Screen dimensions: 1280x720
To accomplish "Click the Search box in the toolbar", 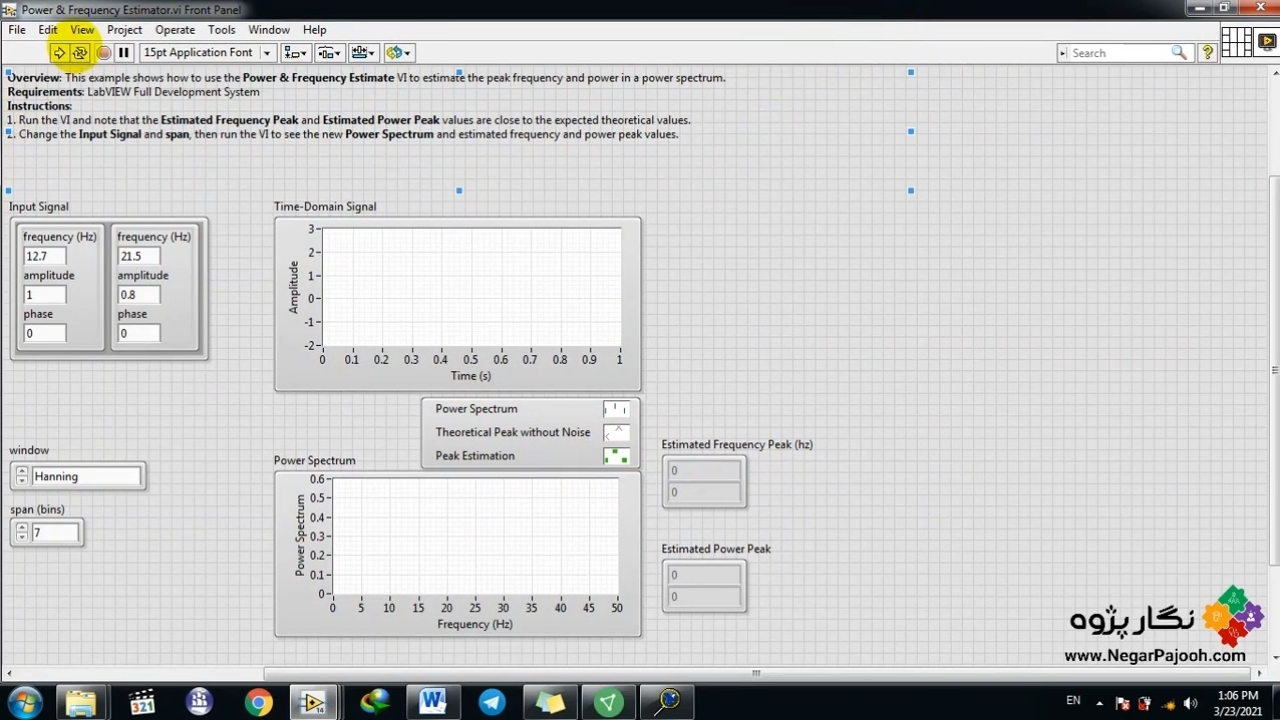I will coord(1118,53).
